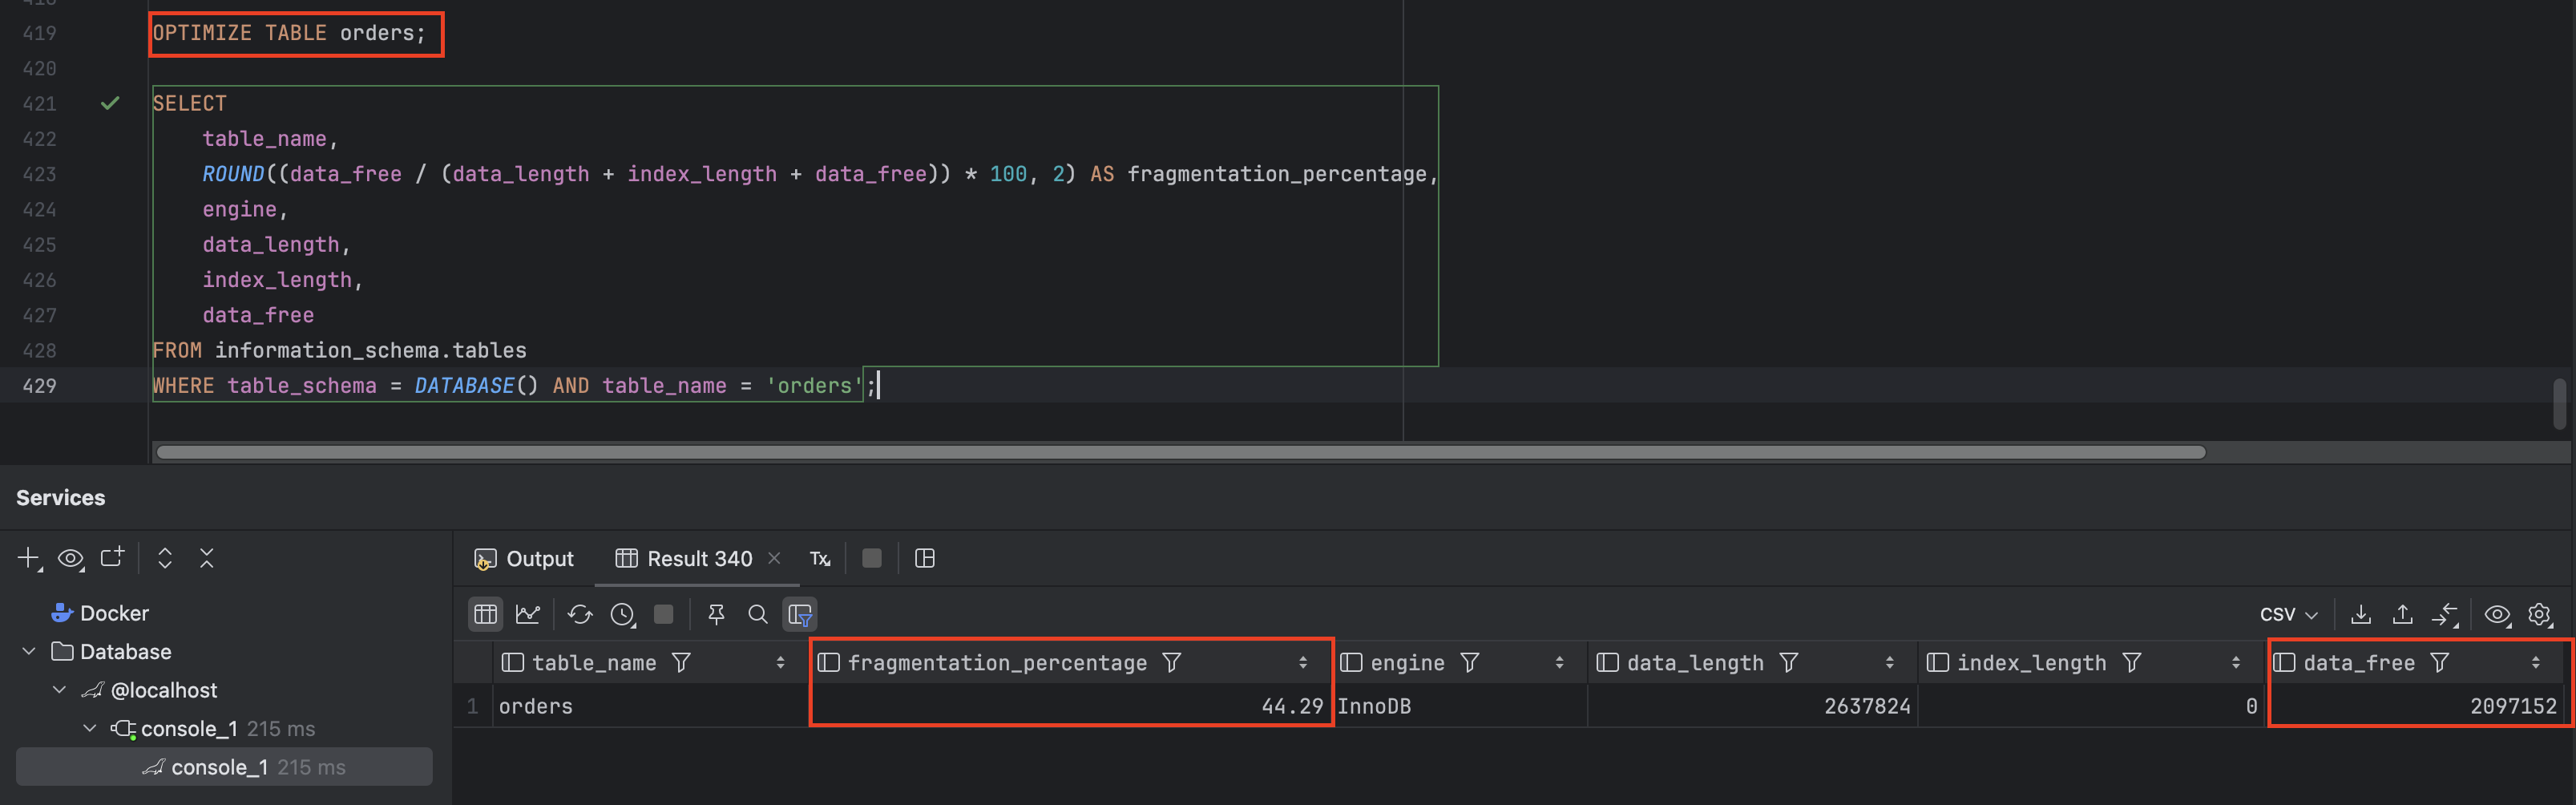The width and height of the screenshot is (2576, 805).
Task: Click the editor horizontal scrollbar
Action: [x=1180, y=452]
